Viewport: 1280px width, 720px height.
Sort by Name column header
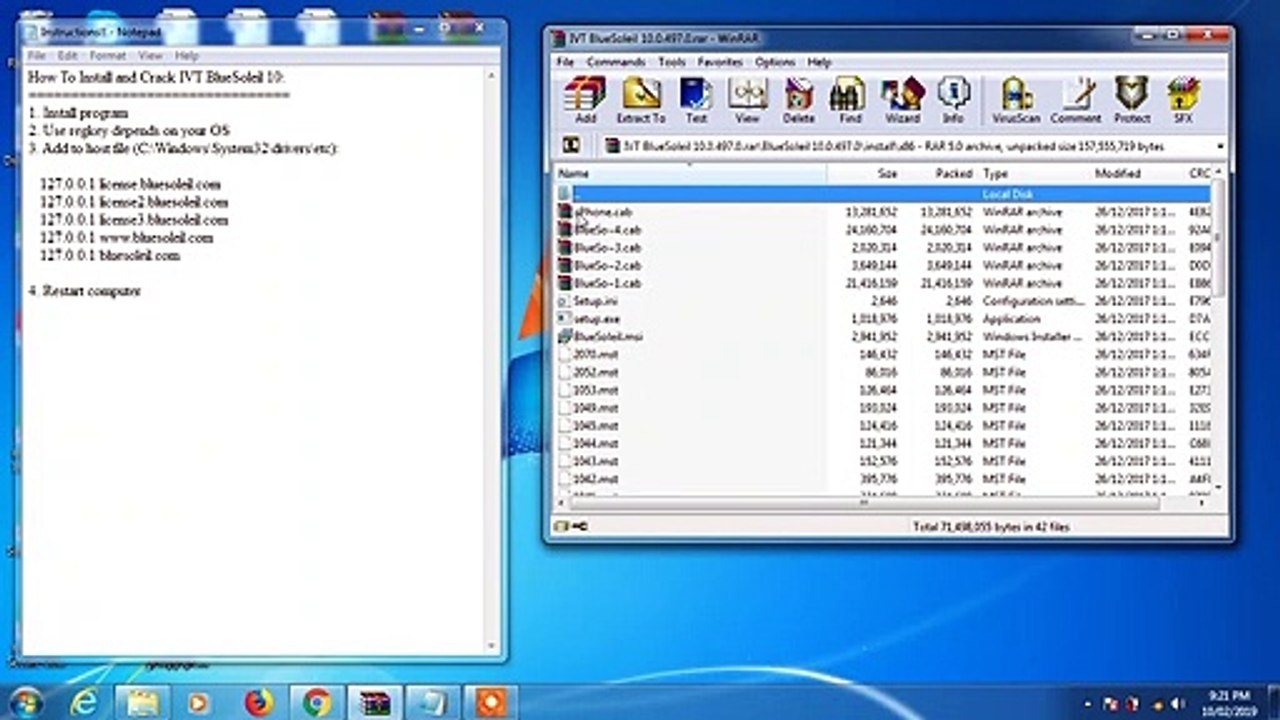691,173
